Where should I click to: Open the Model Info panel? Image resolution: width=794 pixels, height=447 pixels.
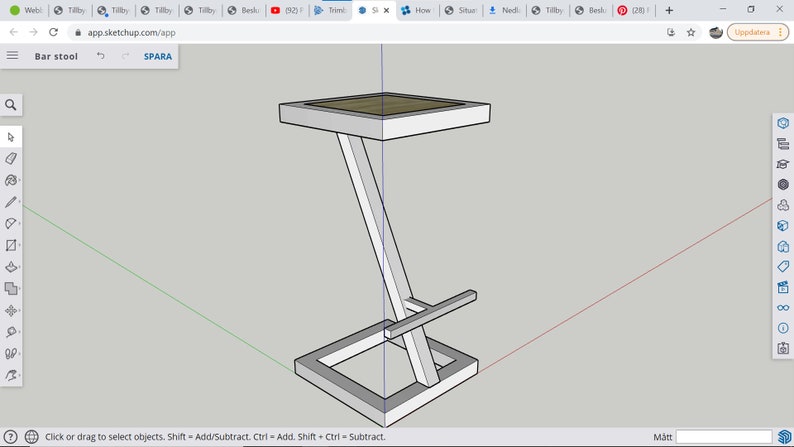coord(783,328)
